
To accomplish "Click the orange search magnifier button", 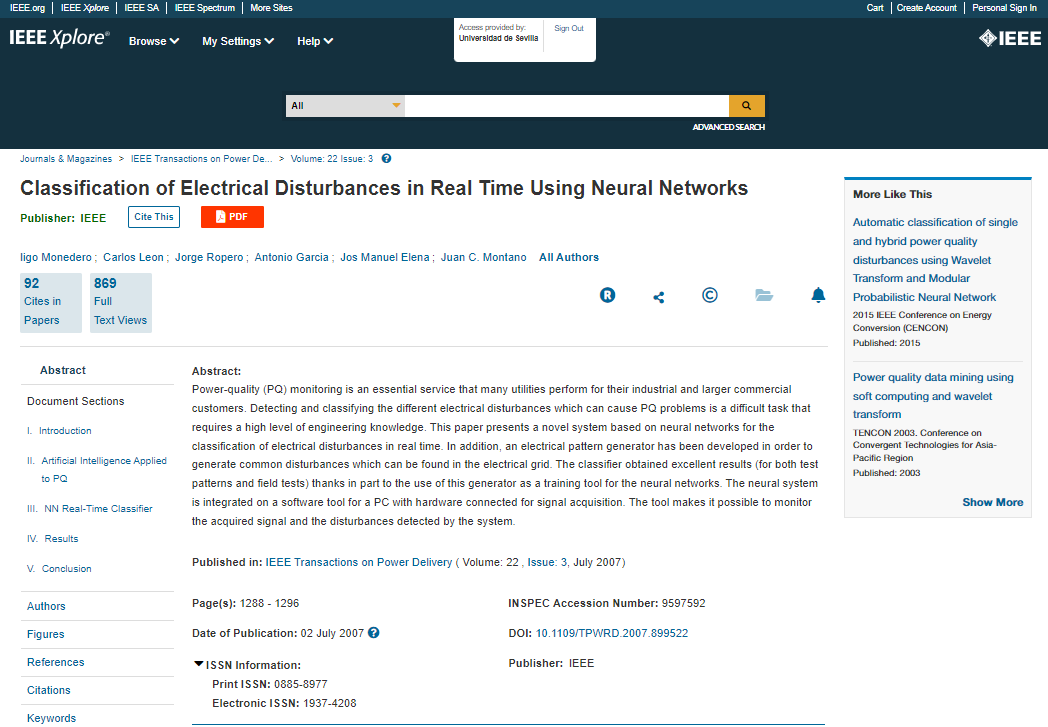I will (x=746, y=106).
